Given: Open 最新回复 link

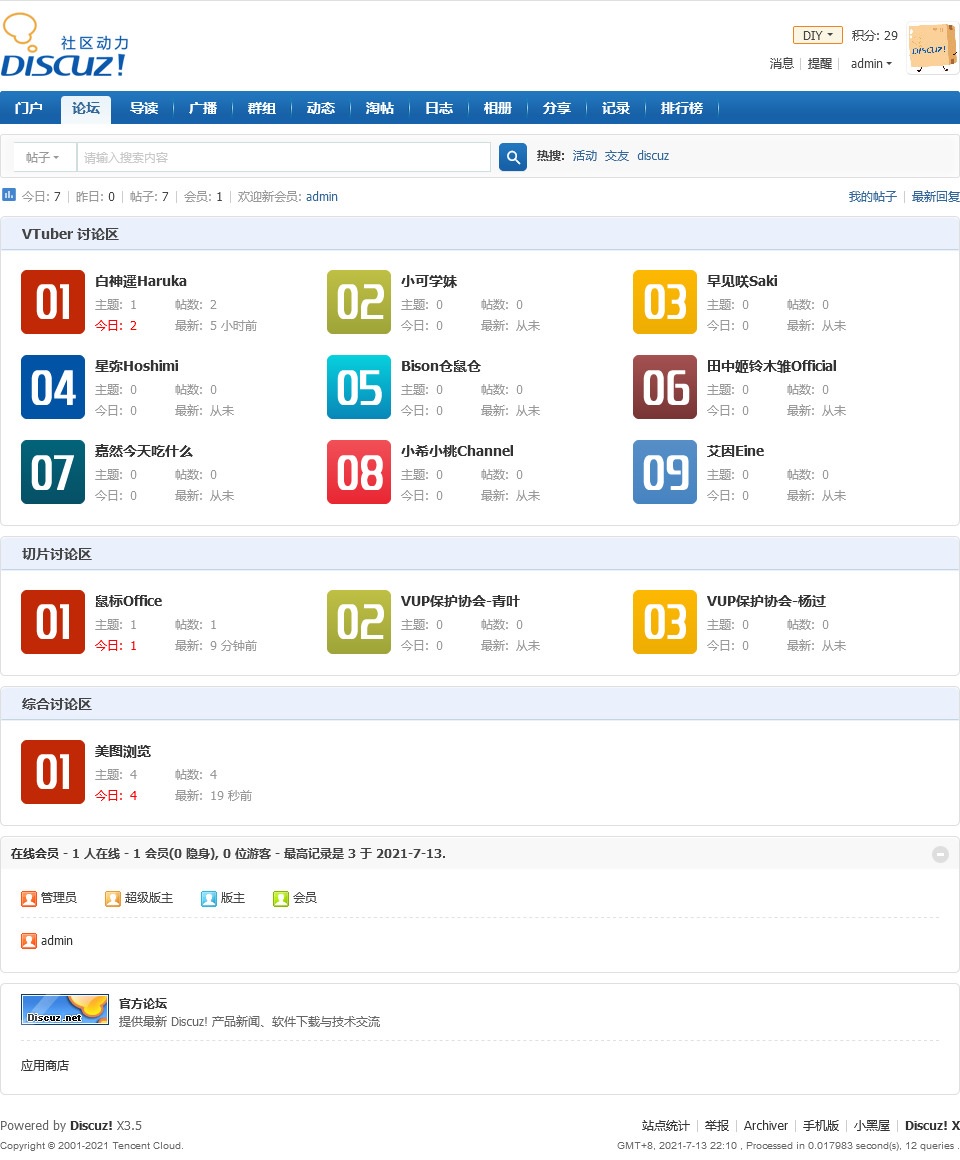Looking at the screenshot, I should pos(936,197).
